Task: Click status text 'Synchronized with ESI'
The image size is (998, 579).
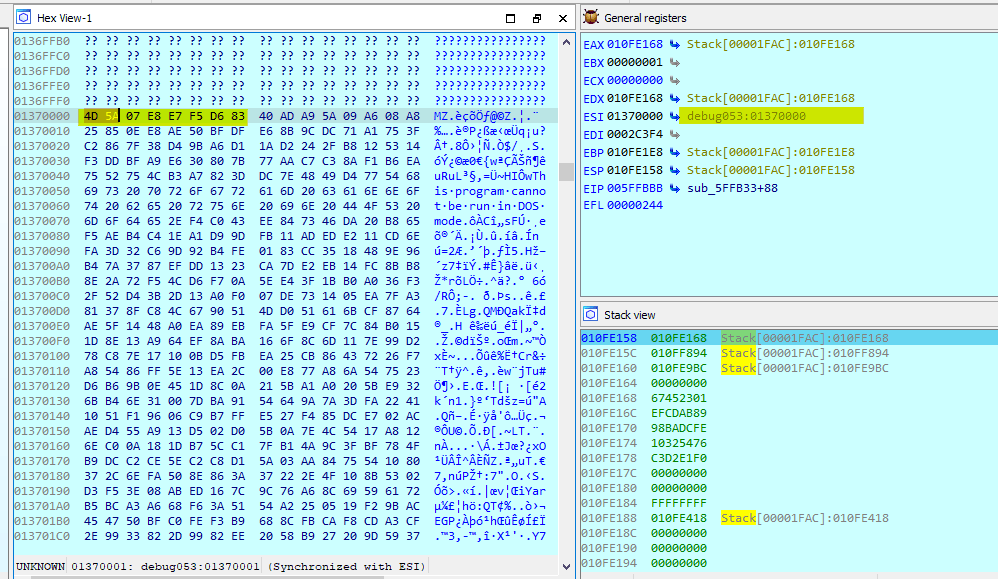Action: click(x=347, y=566)
